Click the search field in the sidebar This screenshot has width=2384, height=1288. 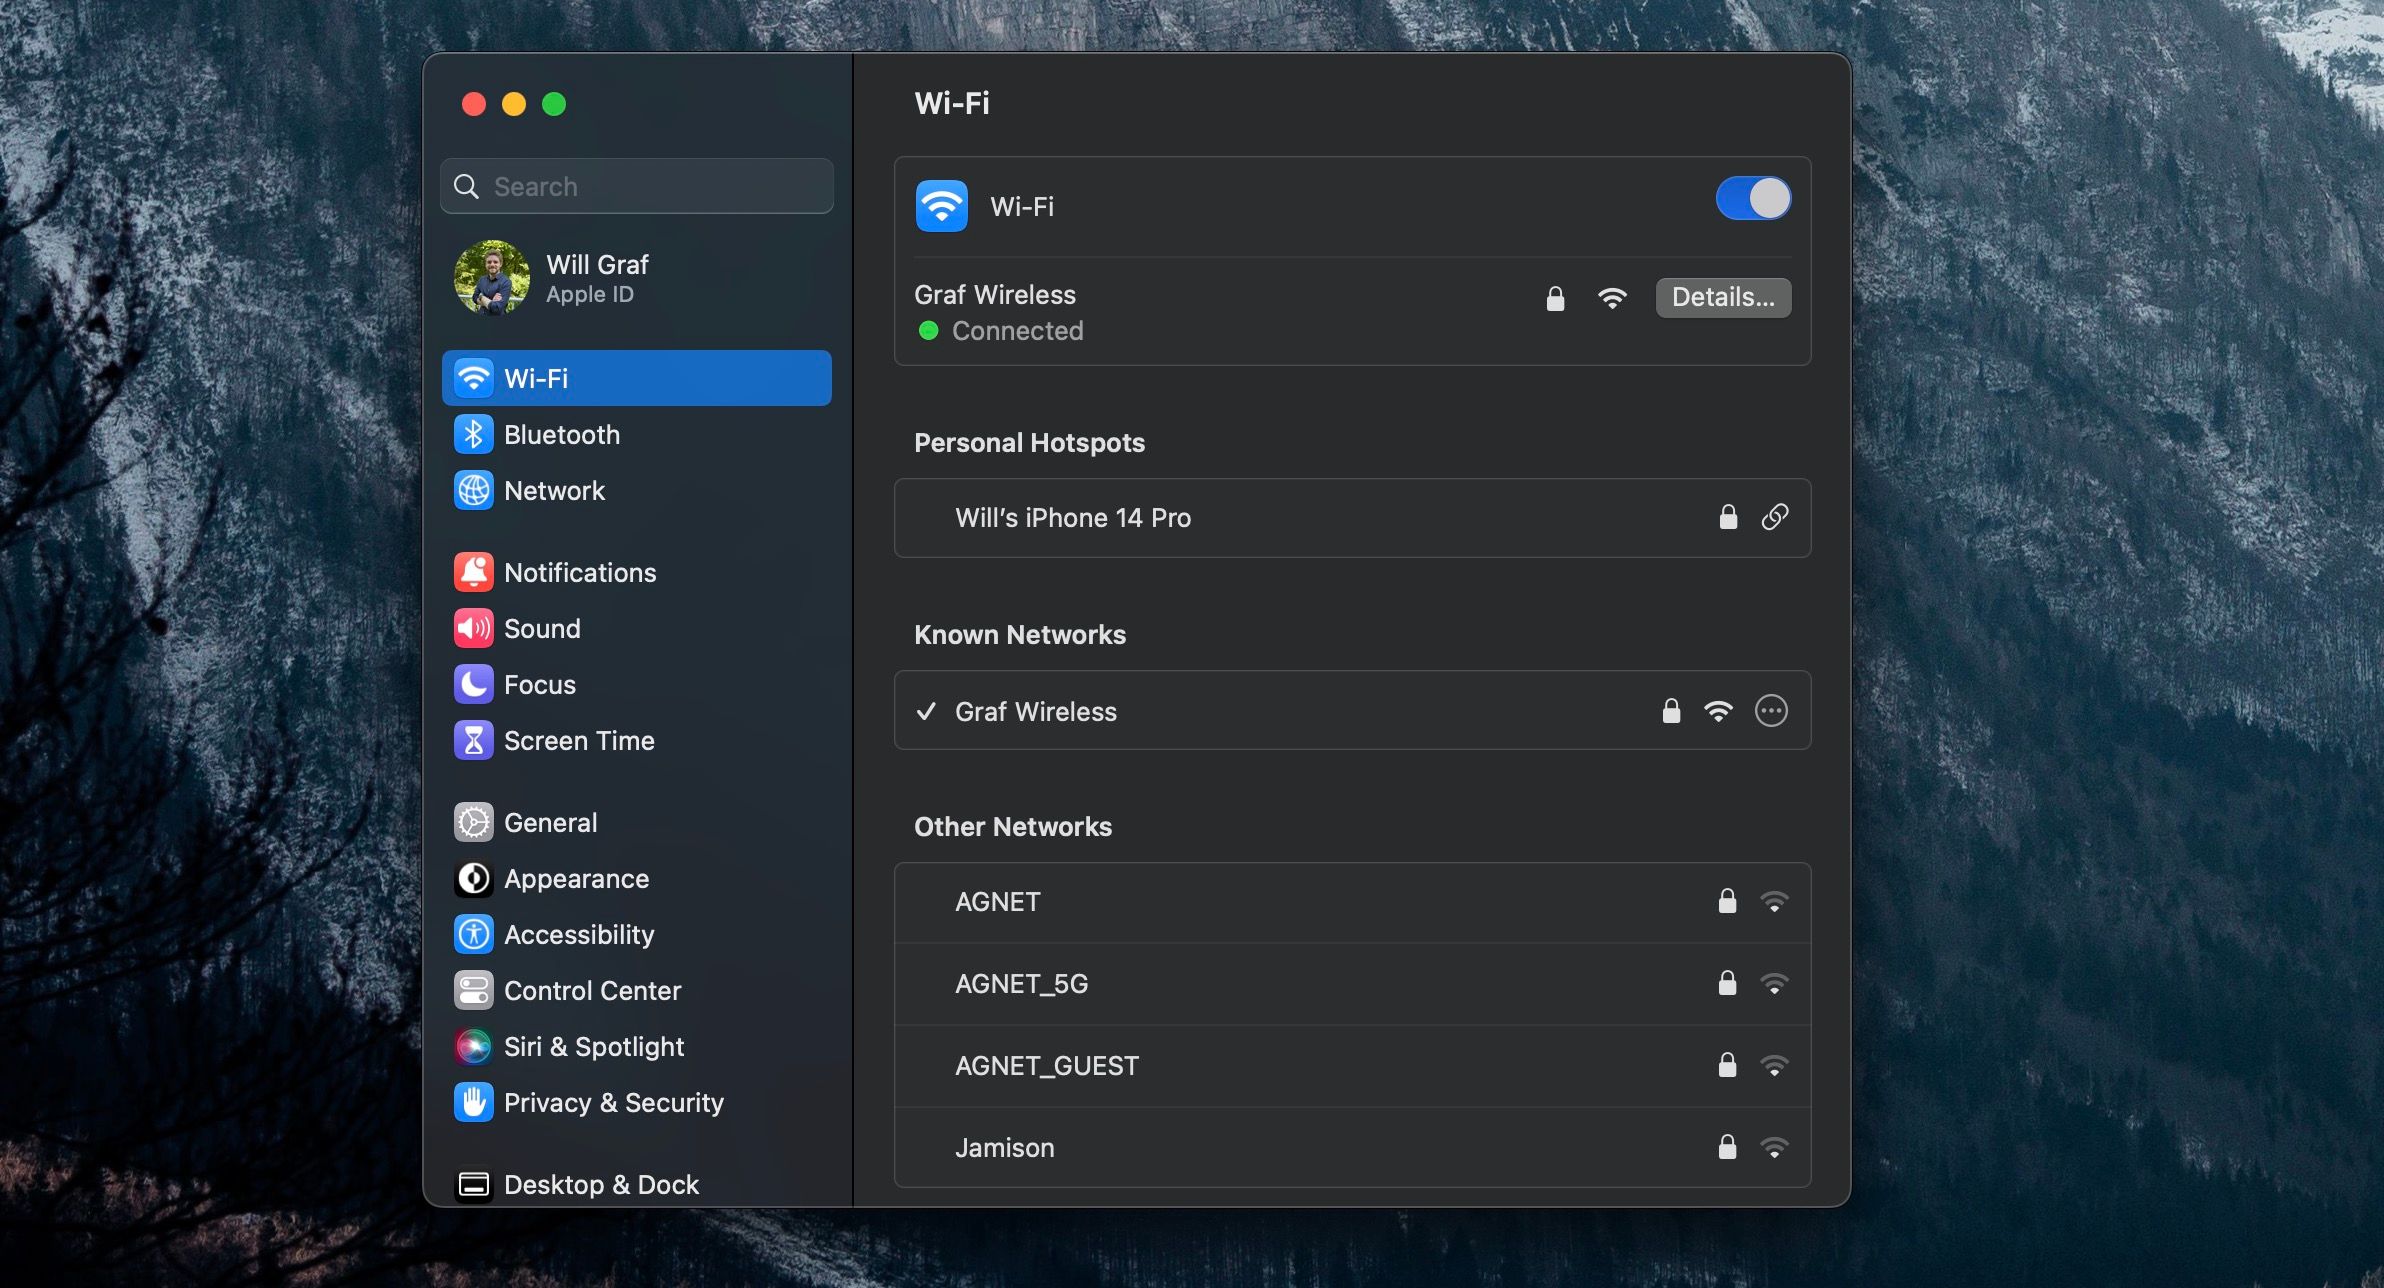pyautogui.click(x=636, y=186)
